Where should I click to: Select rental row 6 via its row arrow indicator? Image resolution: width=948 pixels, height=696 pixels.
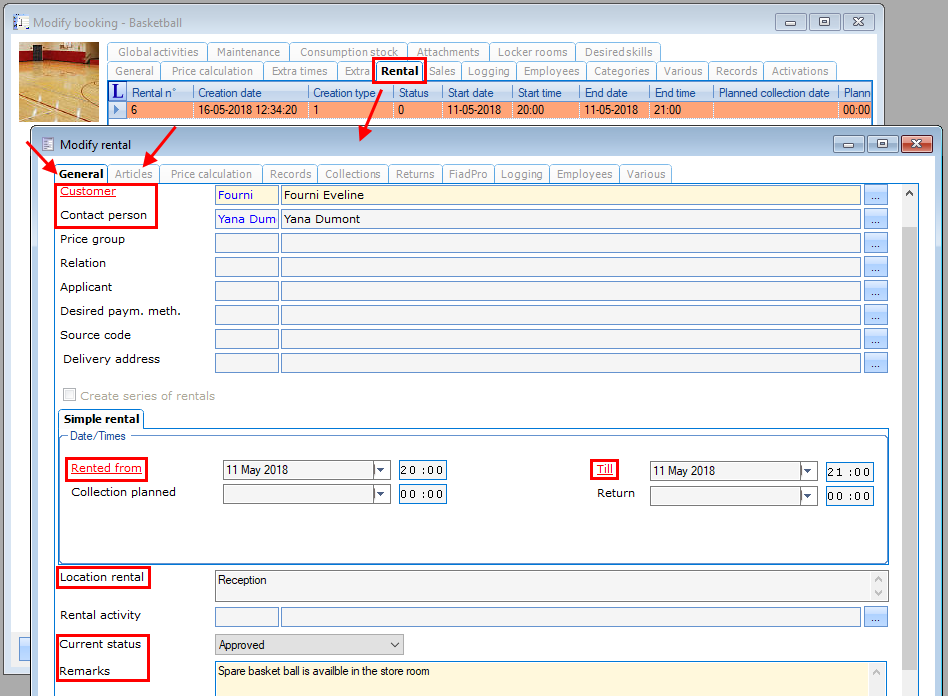(x=117, y=109)
